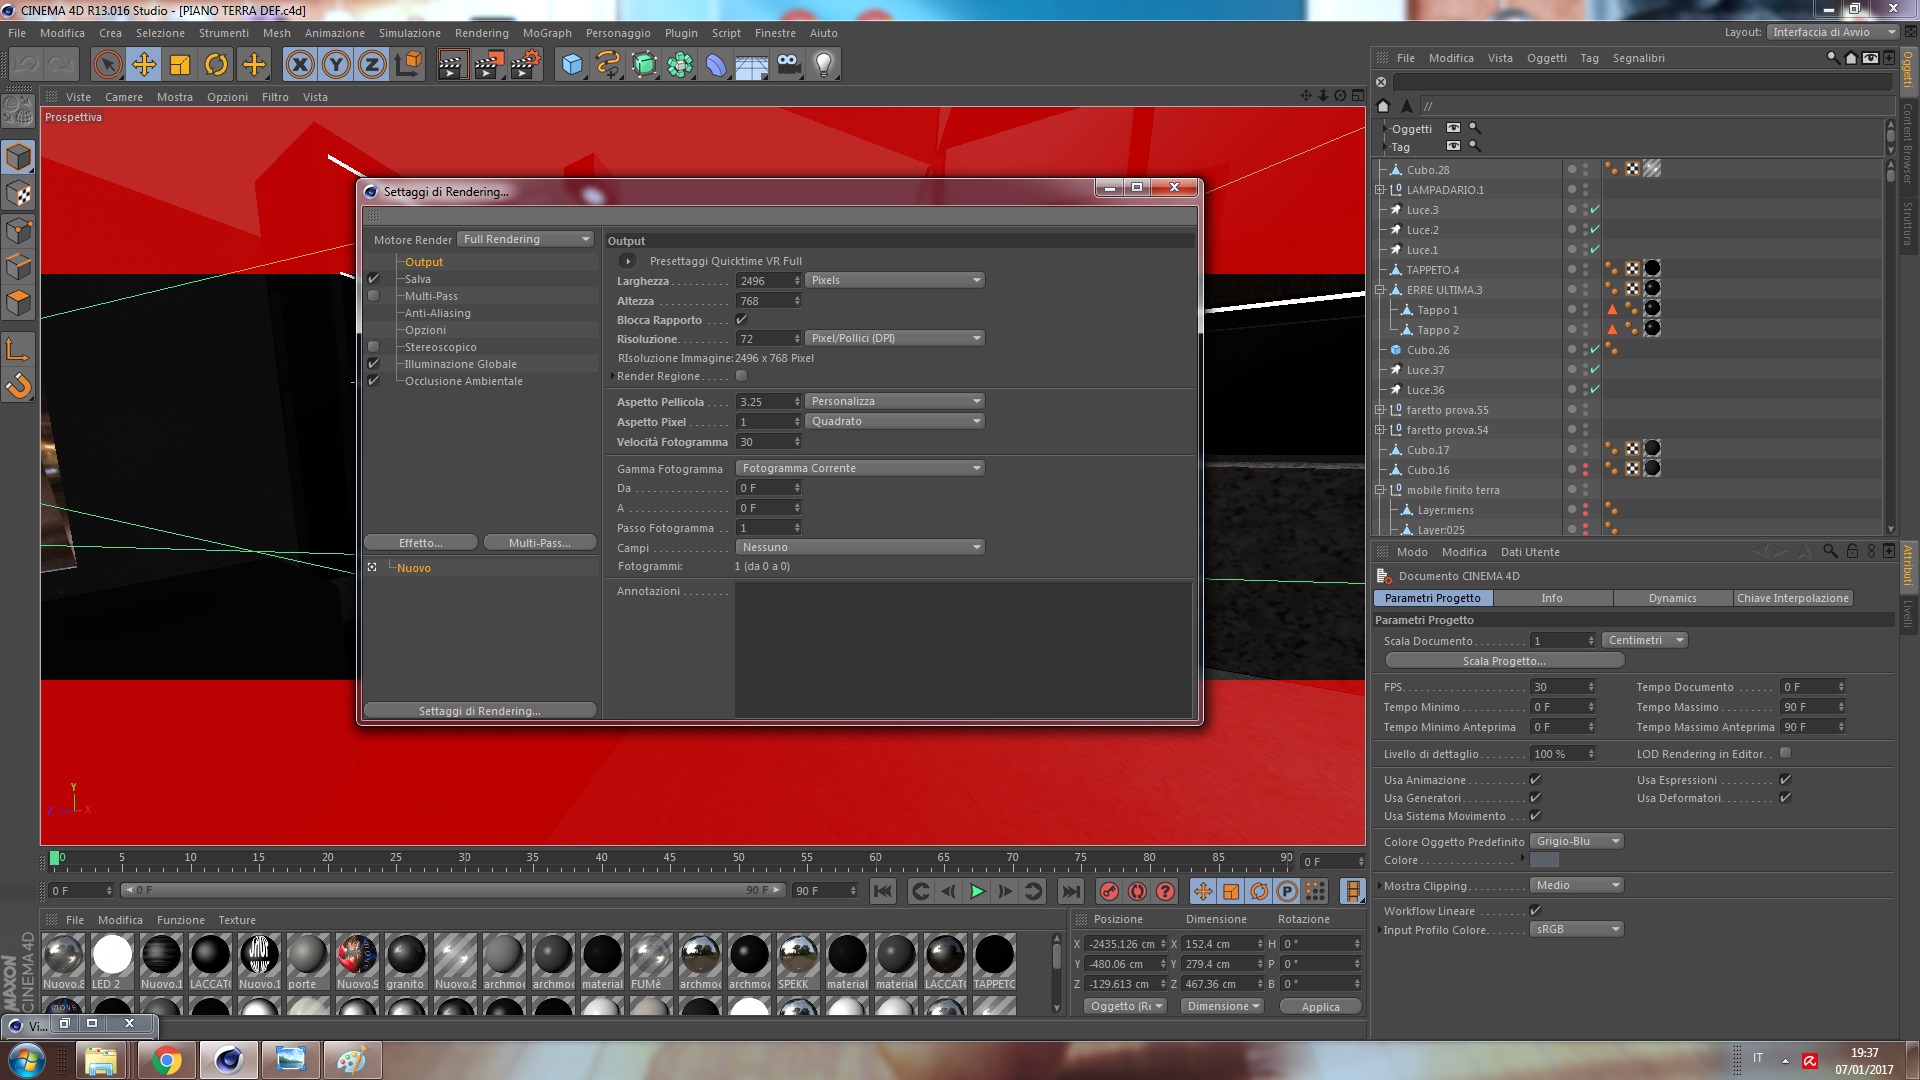
Task: Add a Cube primitive object
Action: point(572,65)
